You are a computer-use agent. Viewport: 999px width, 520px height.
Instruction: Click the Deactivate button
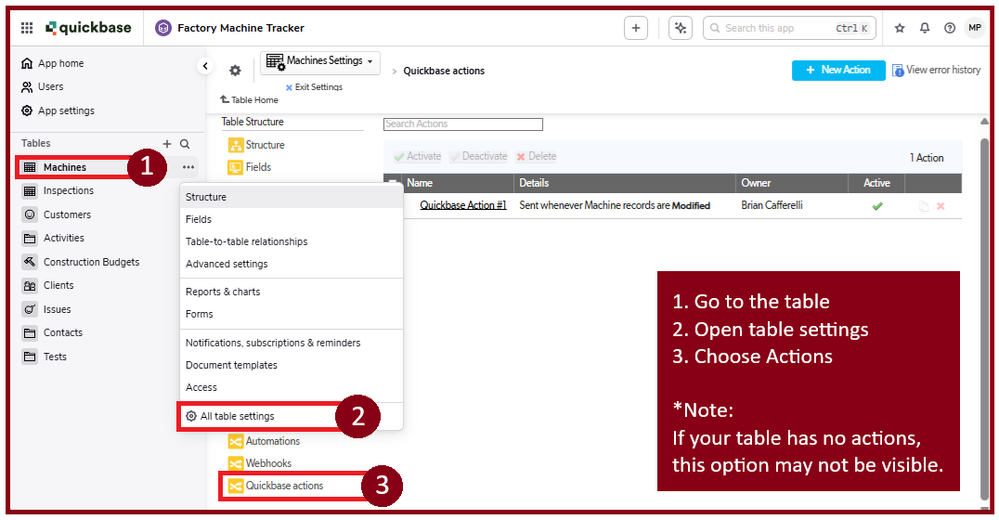click(478, 157)
